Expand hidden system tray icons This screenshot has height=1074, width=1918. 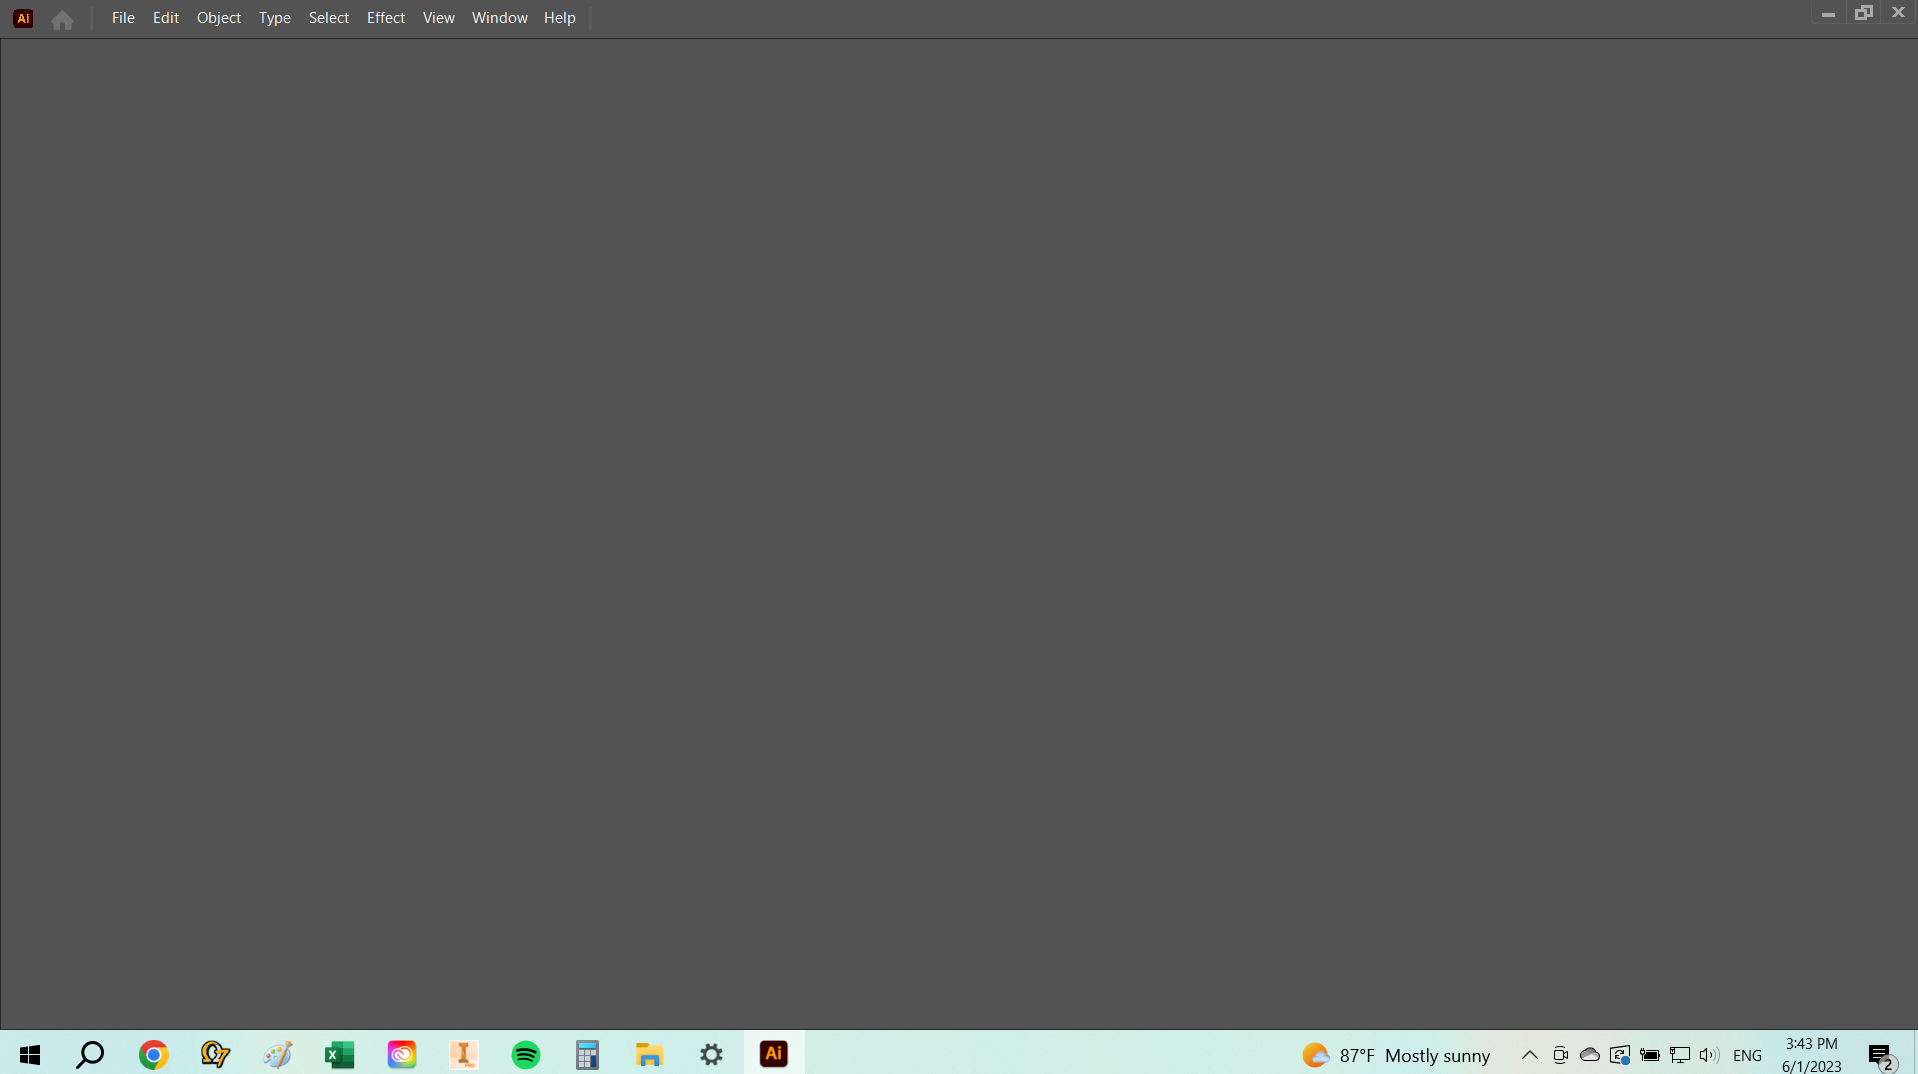1528,1054
